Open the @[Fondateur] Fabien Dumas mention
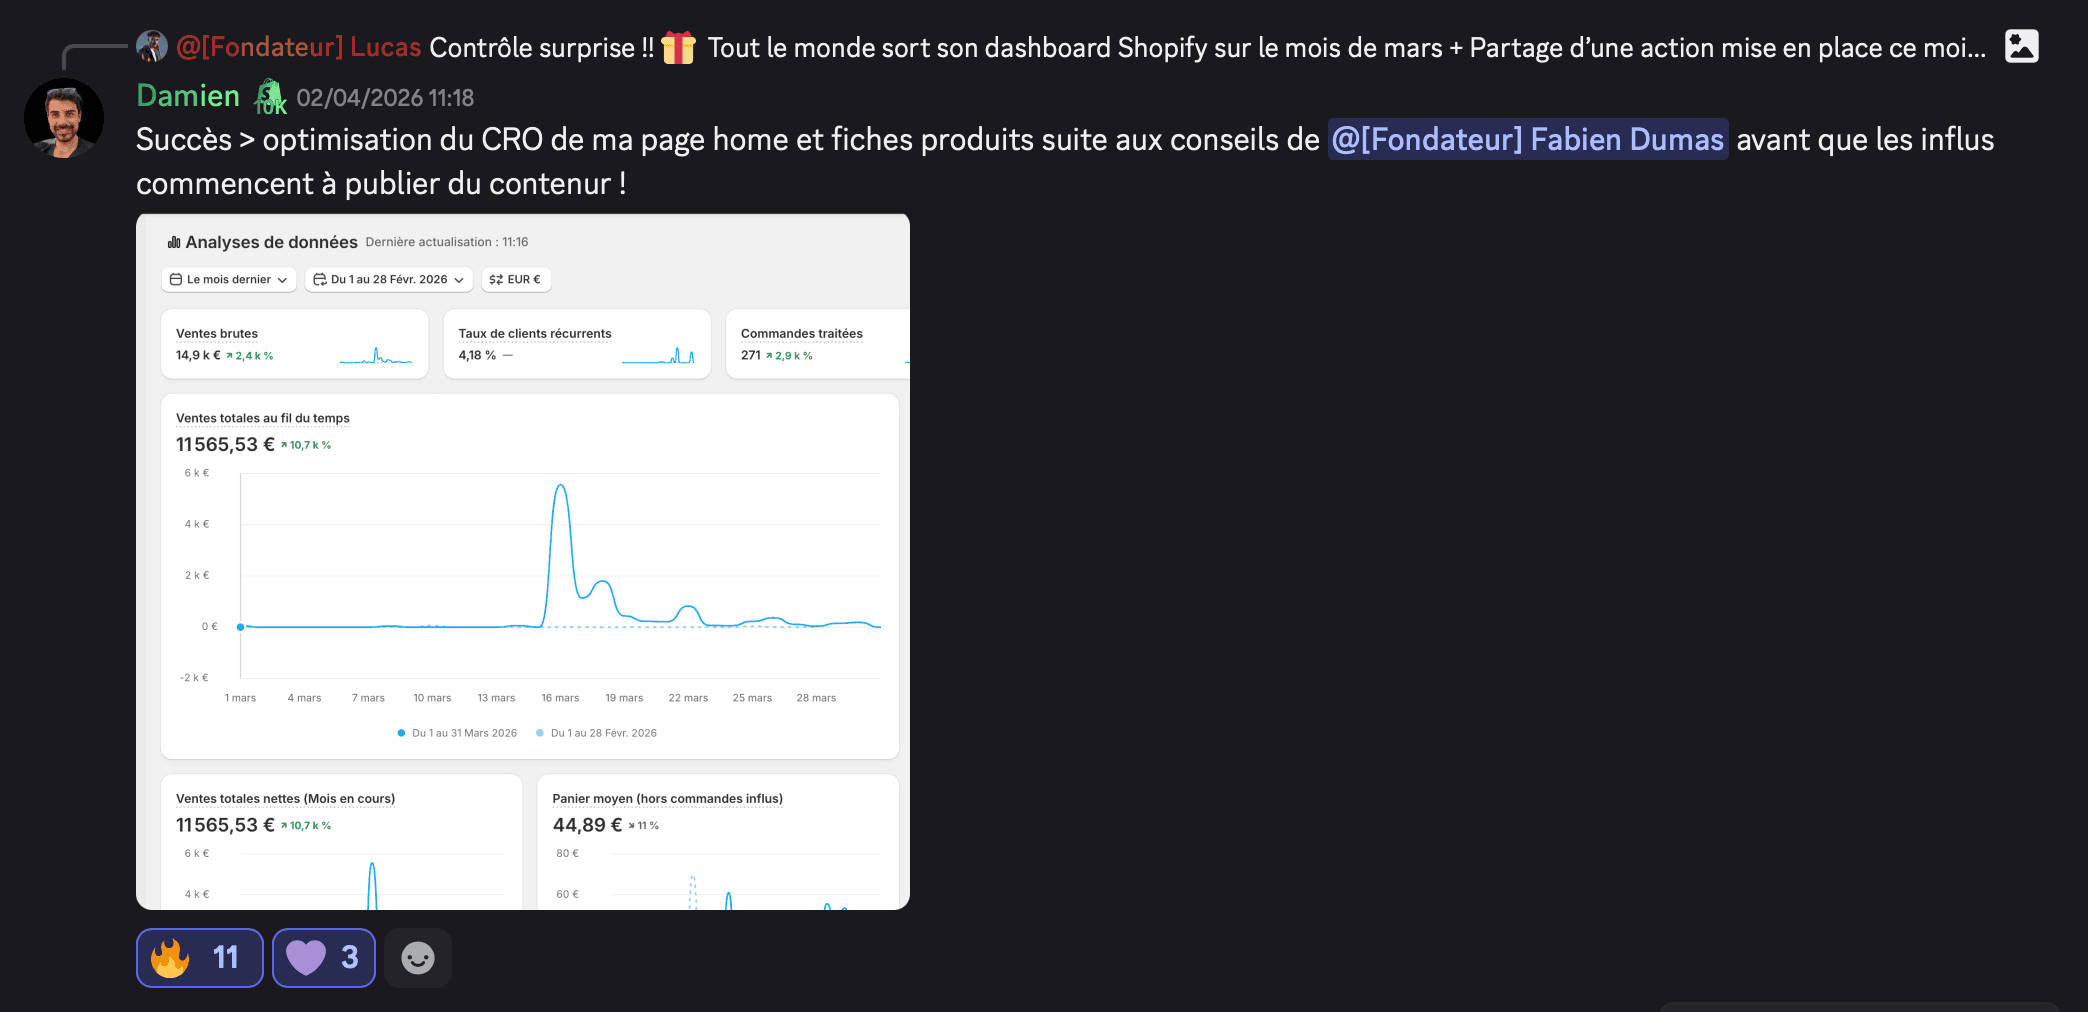Image resolution: width=2088 pixels, height=1012 pixels. [x=1528, y=139]
